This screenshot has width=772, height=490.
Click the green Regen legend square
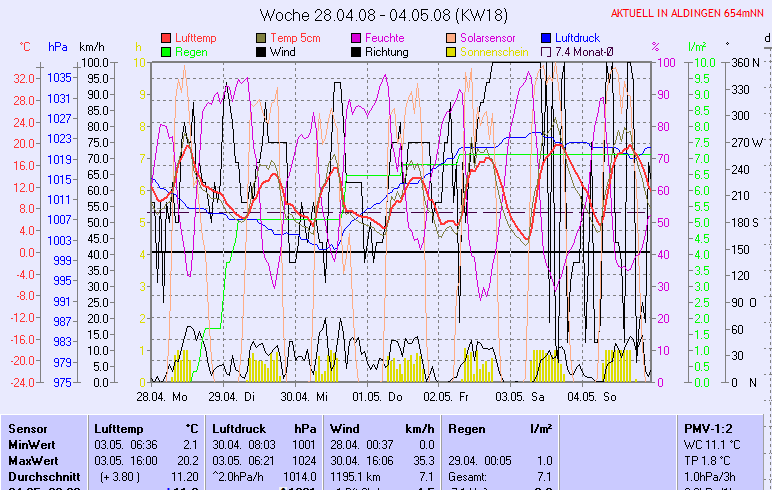pos(166,51)
